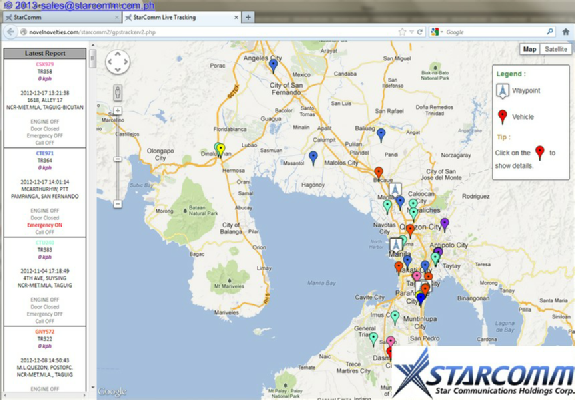Click the sidebar vertical scrollbar thumb

coord(92,59)
